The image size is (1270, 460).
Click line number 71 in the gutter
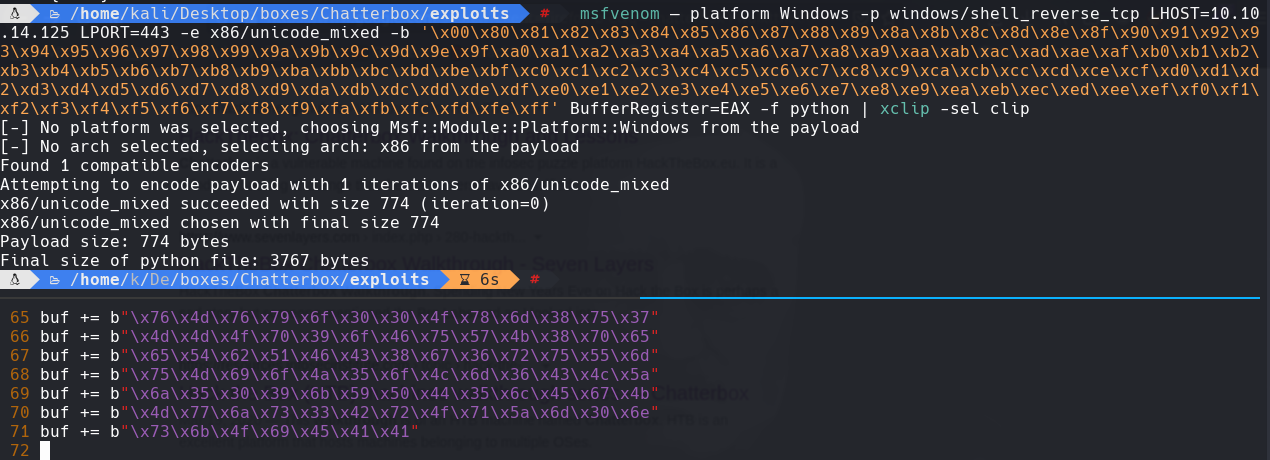pyautogui.click(x=20, y=431)
